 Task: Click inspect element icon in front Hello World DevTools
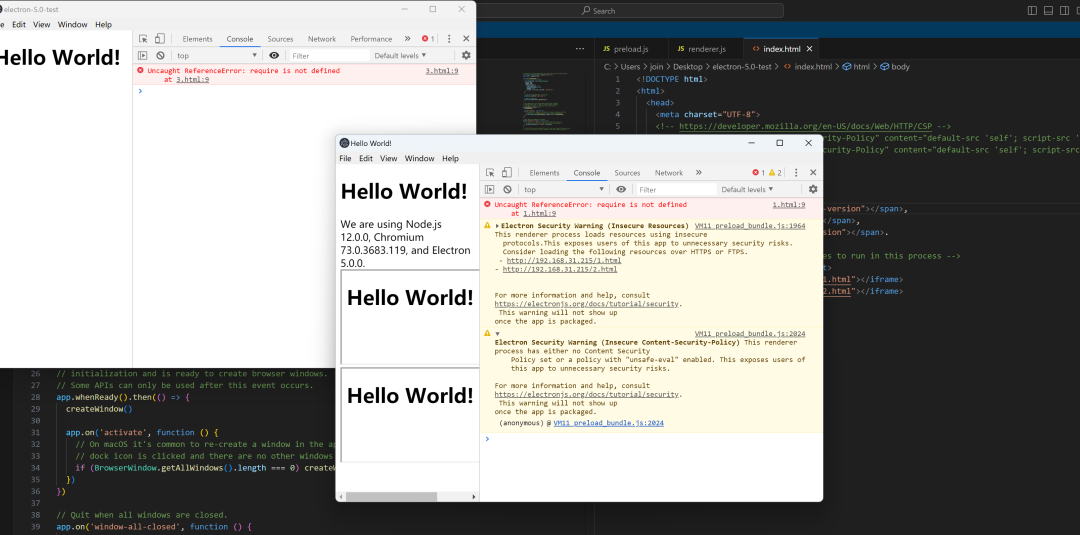(490, 173)
